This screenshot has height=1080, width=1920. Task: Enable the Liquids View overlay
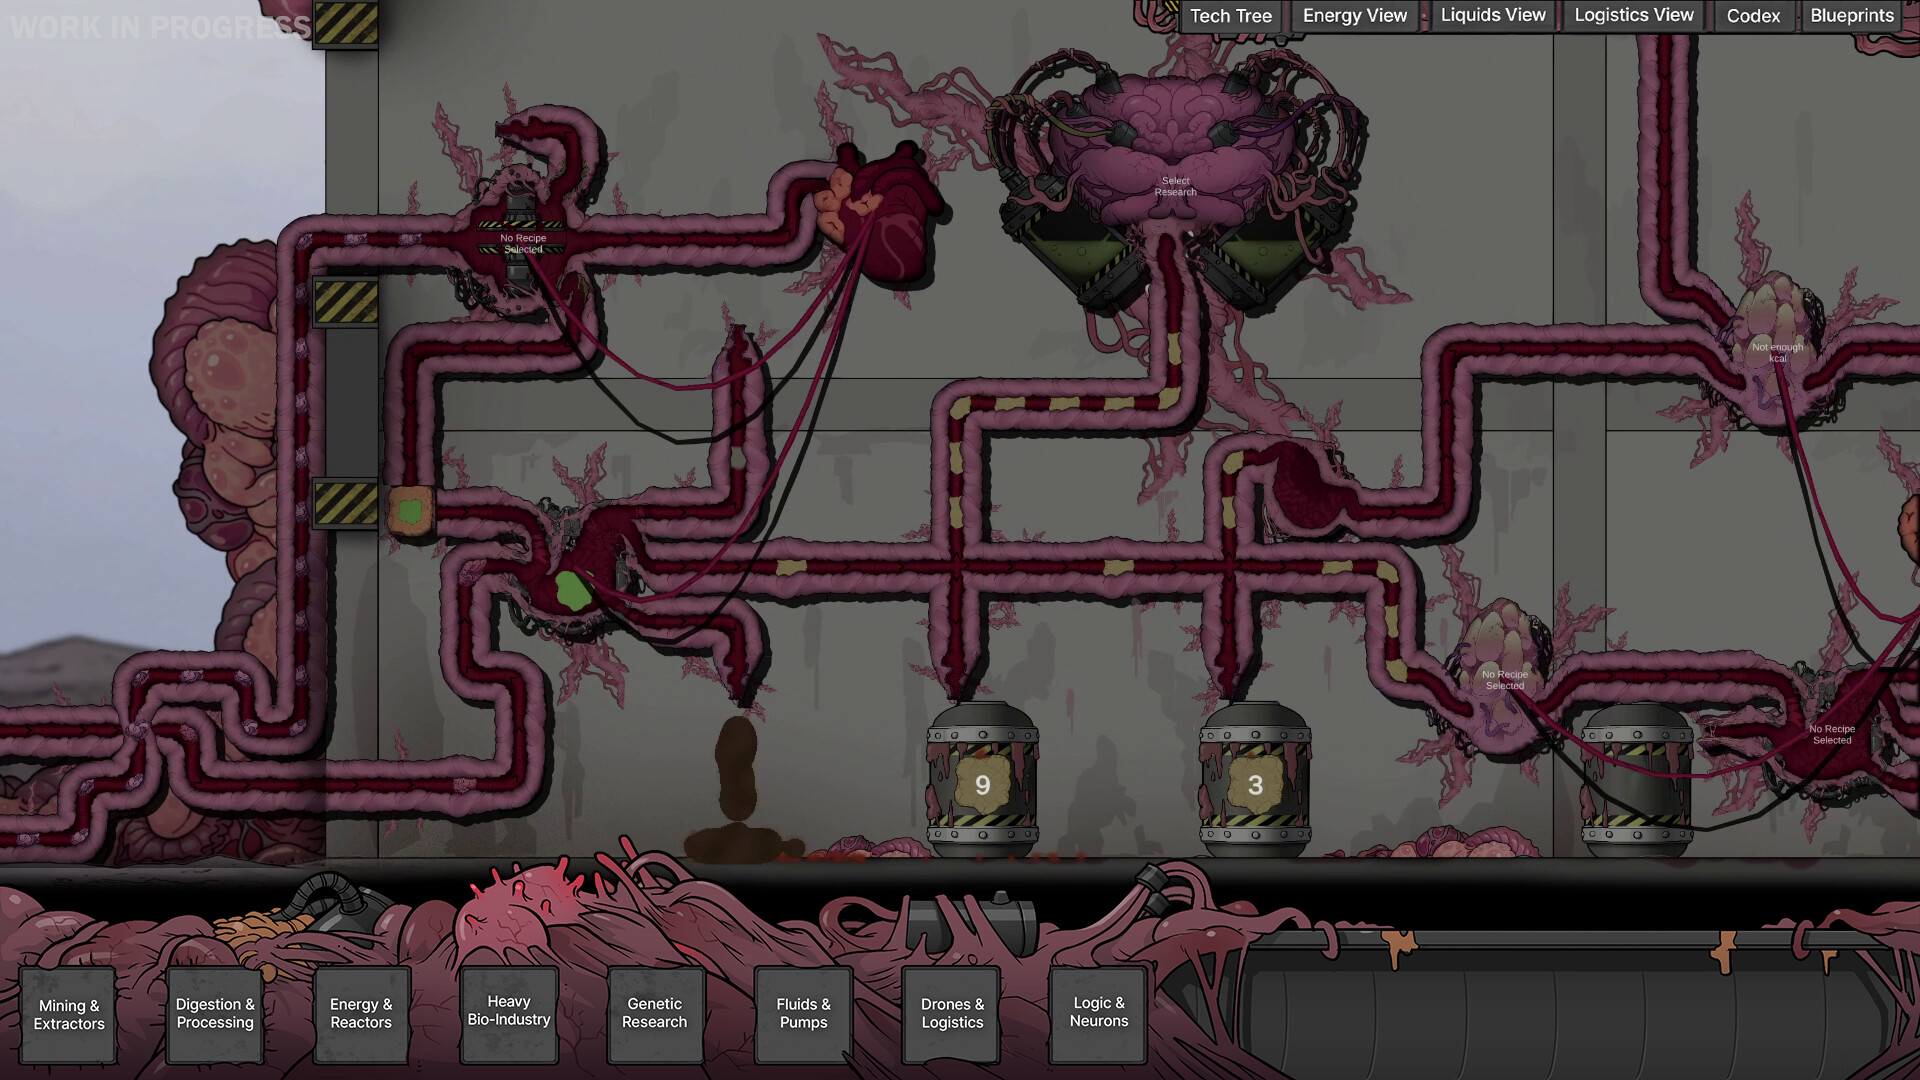pos(1492,15)
